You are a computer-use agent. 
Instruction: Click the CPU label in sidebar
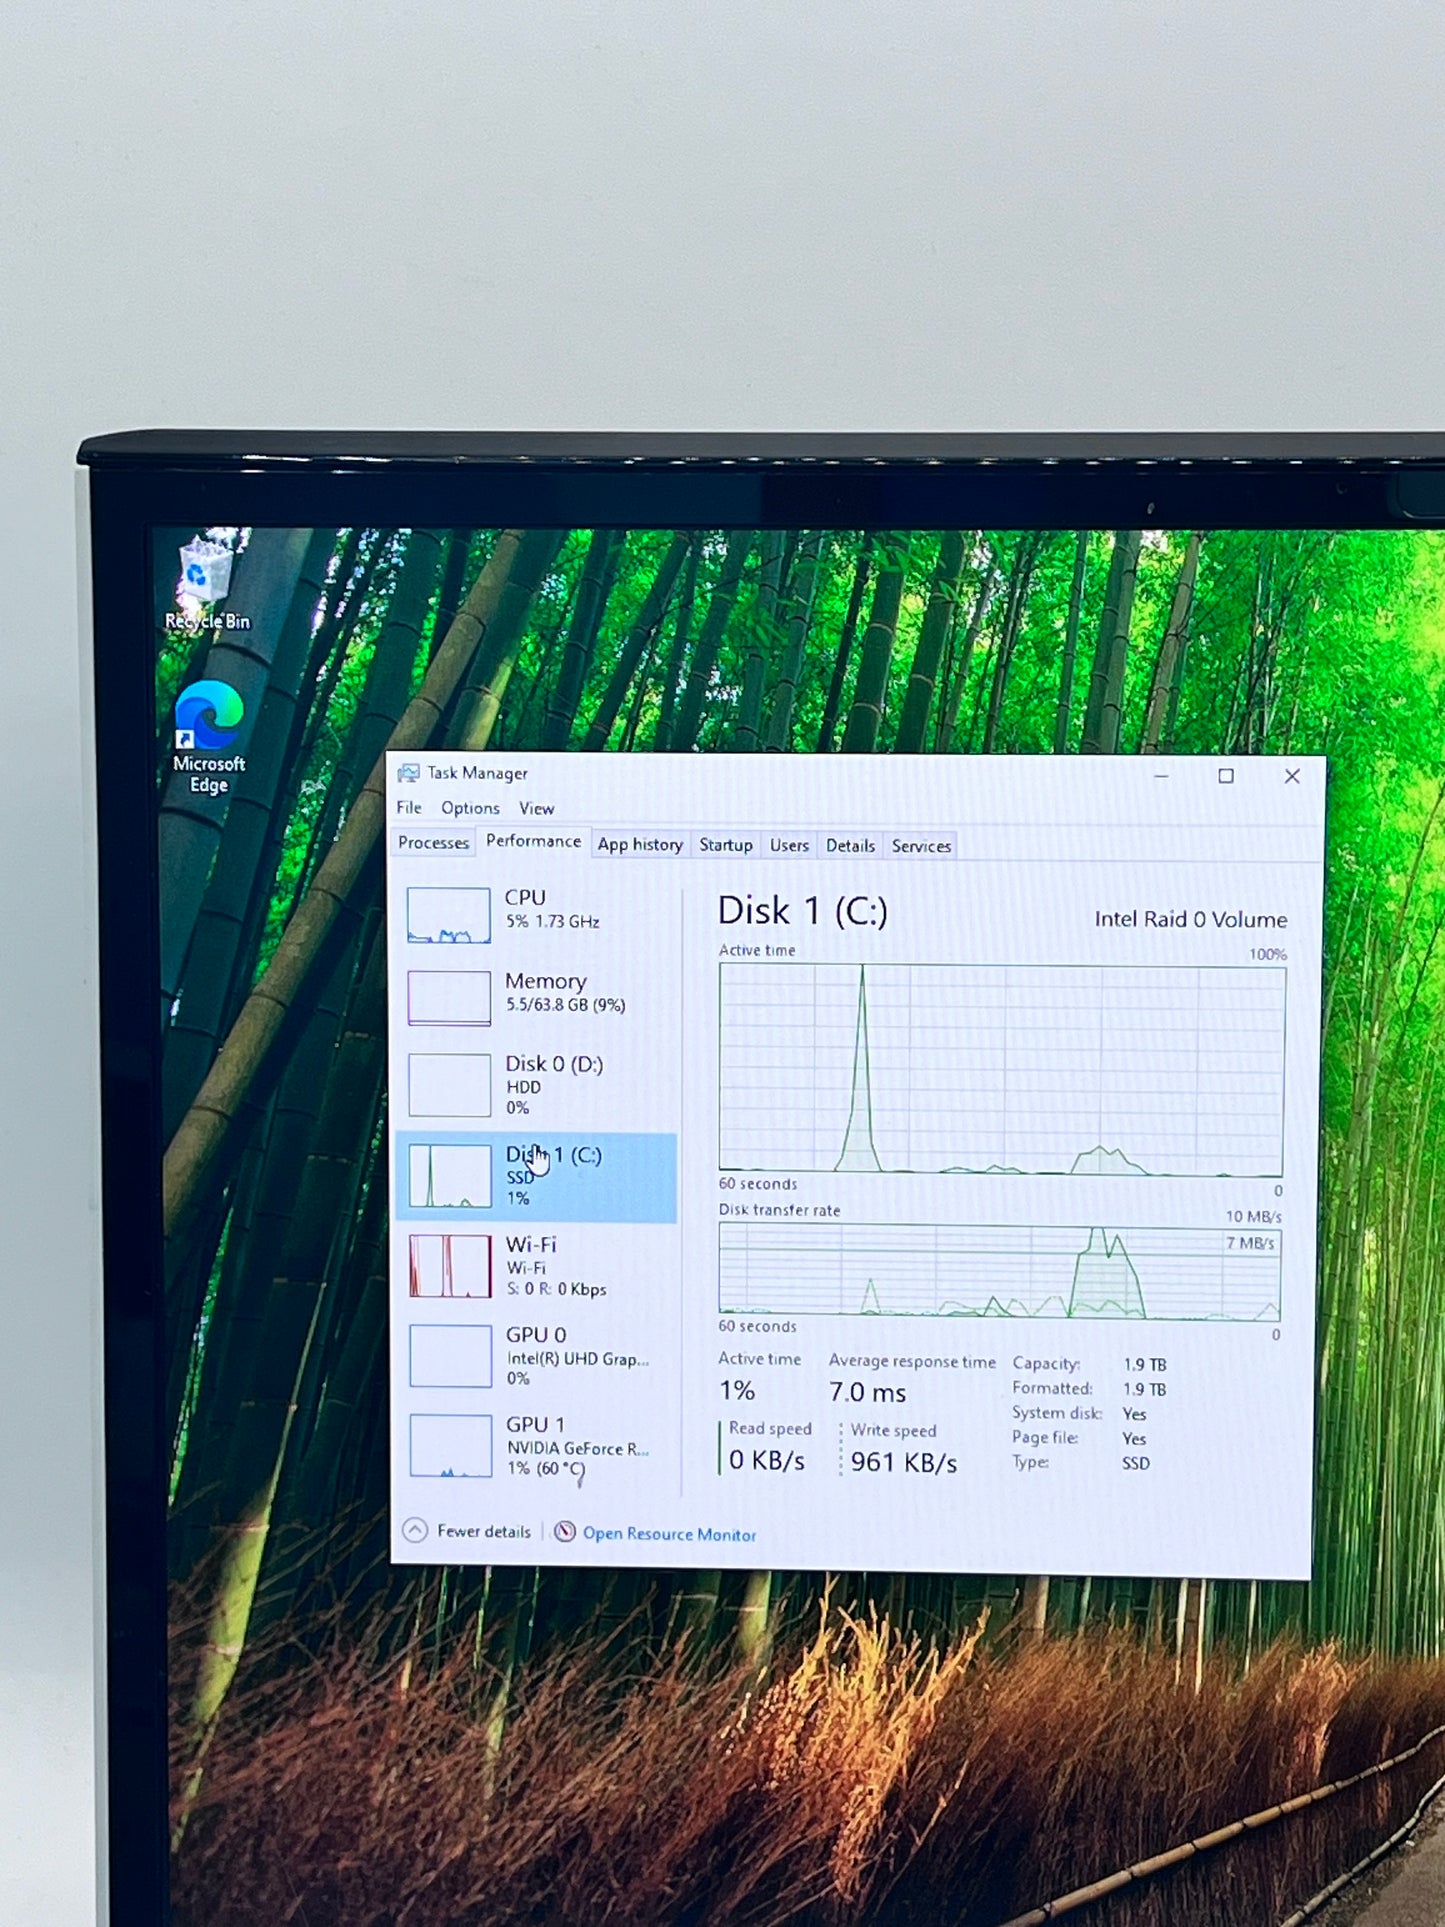click(x=525, y=897)
